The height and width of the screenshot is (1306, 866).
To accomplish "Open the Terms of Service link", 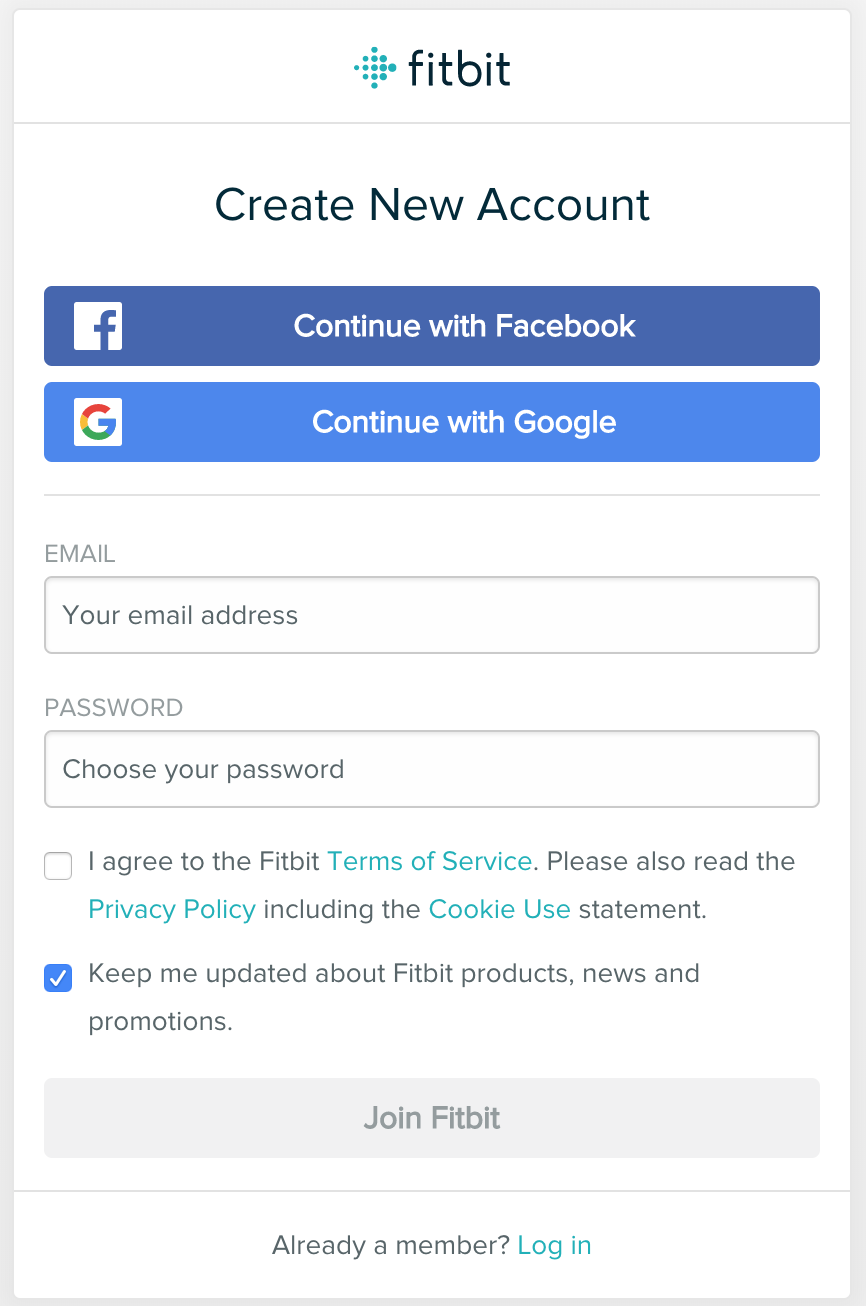I will point(429,861).
